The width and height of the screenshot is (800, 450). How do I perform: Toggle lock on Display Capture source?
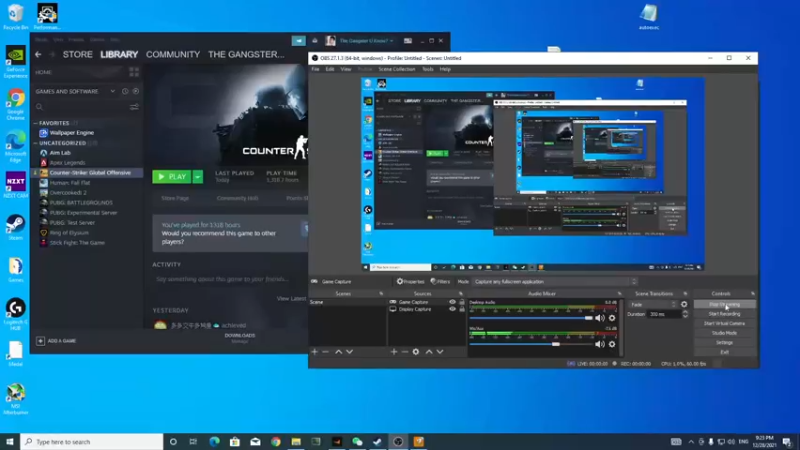[x=462, y=309]
